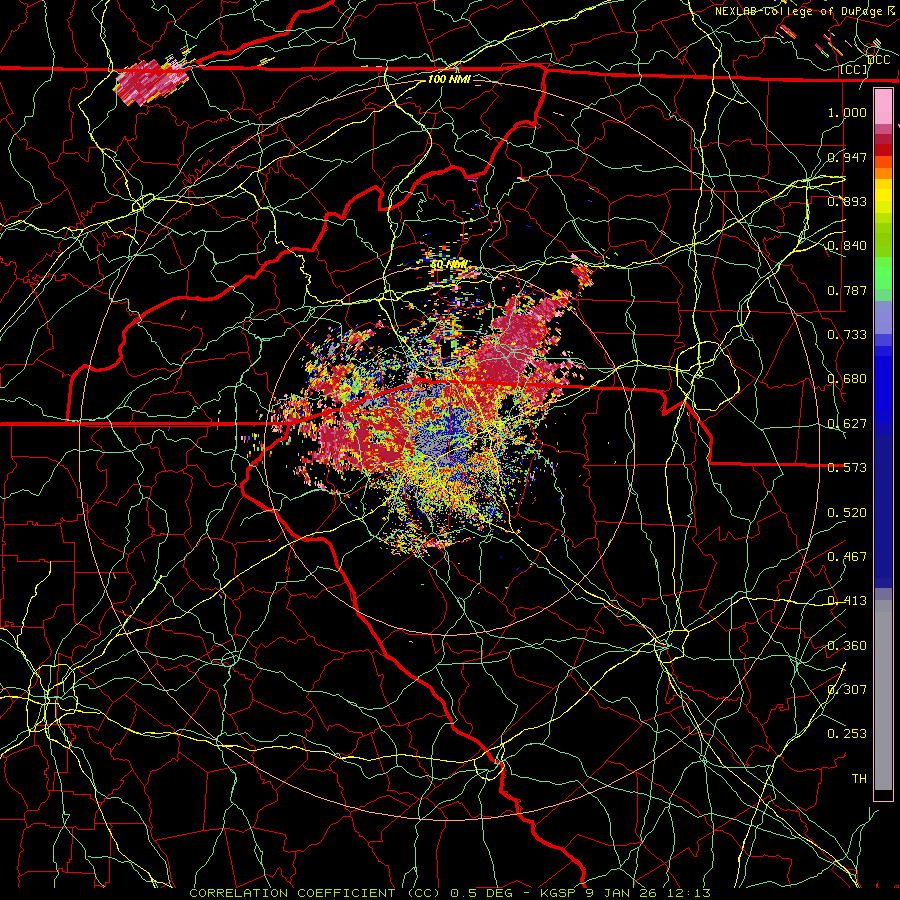
Task: Select the 0.733 legend value
Action: [847, 335]
